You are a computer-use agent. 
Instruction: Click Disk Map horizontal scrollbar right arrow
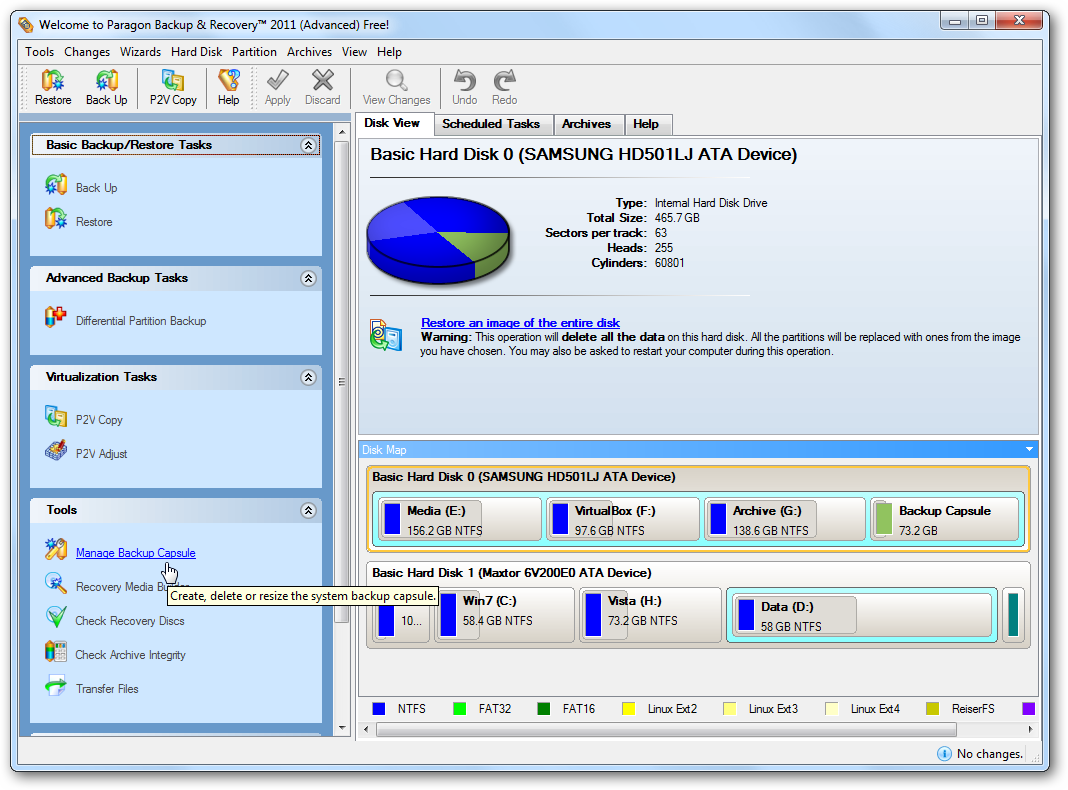[1030, 729]
